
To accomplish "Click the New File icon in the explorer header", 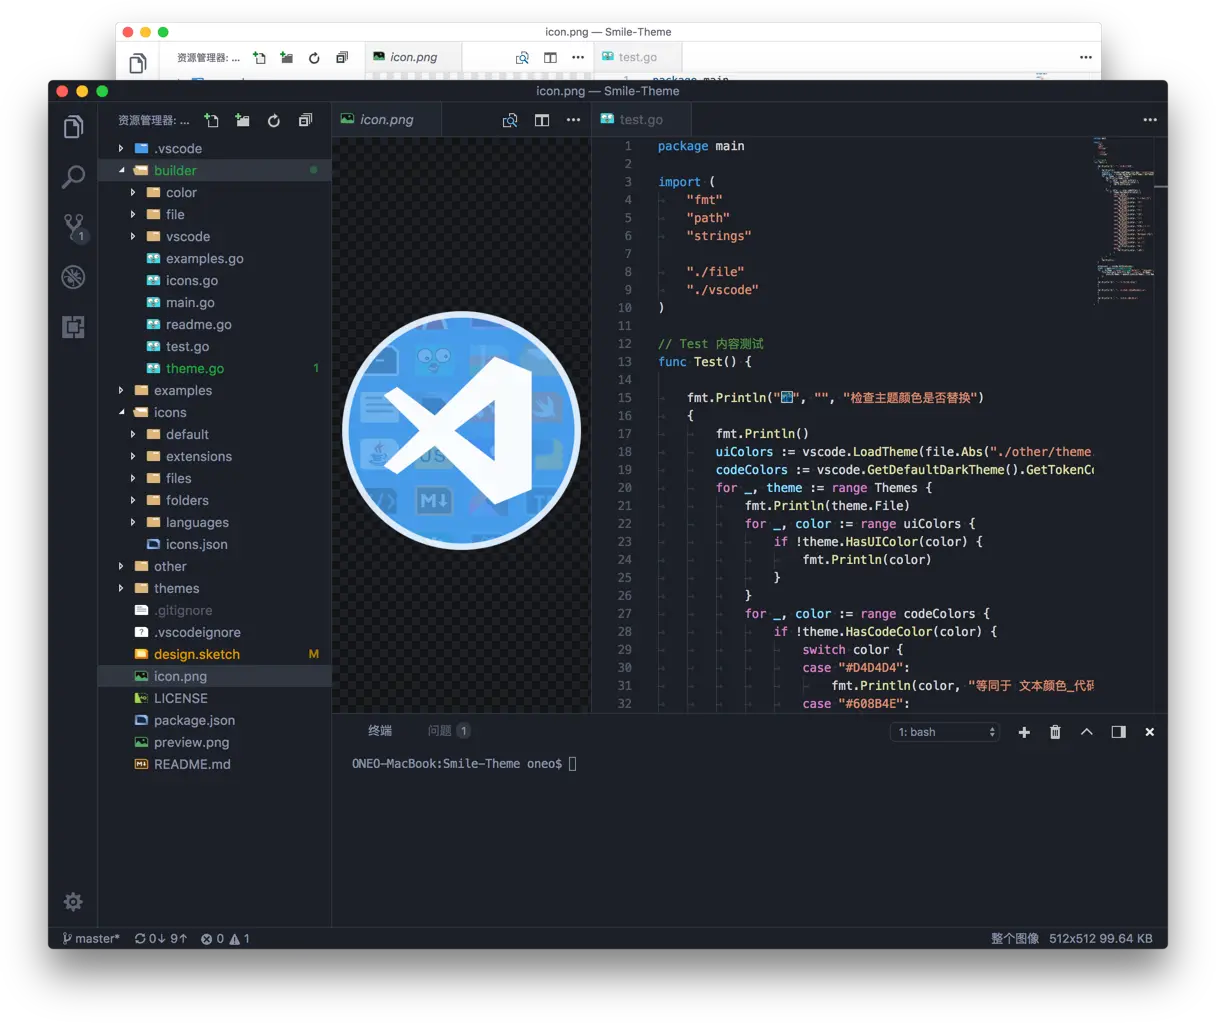I will [x=211, y=120].
